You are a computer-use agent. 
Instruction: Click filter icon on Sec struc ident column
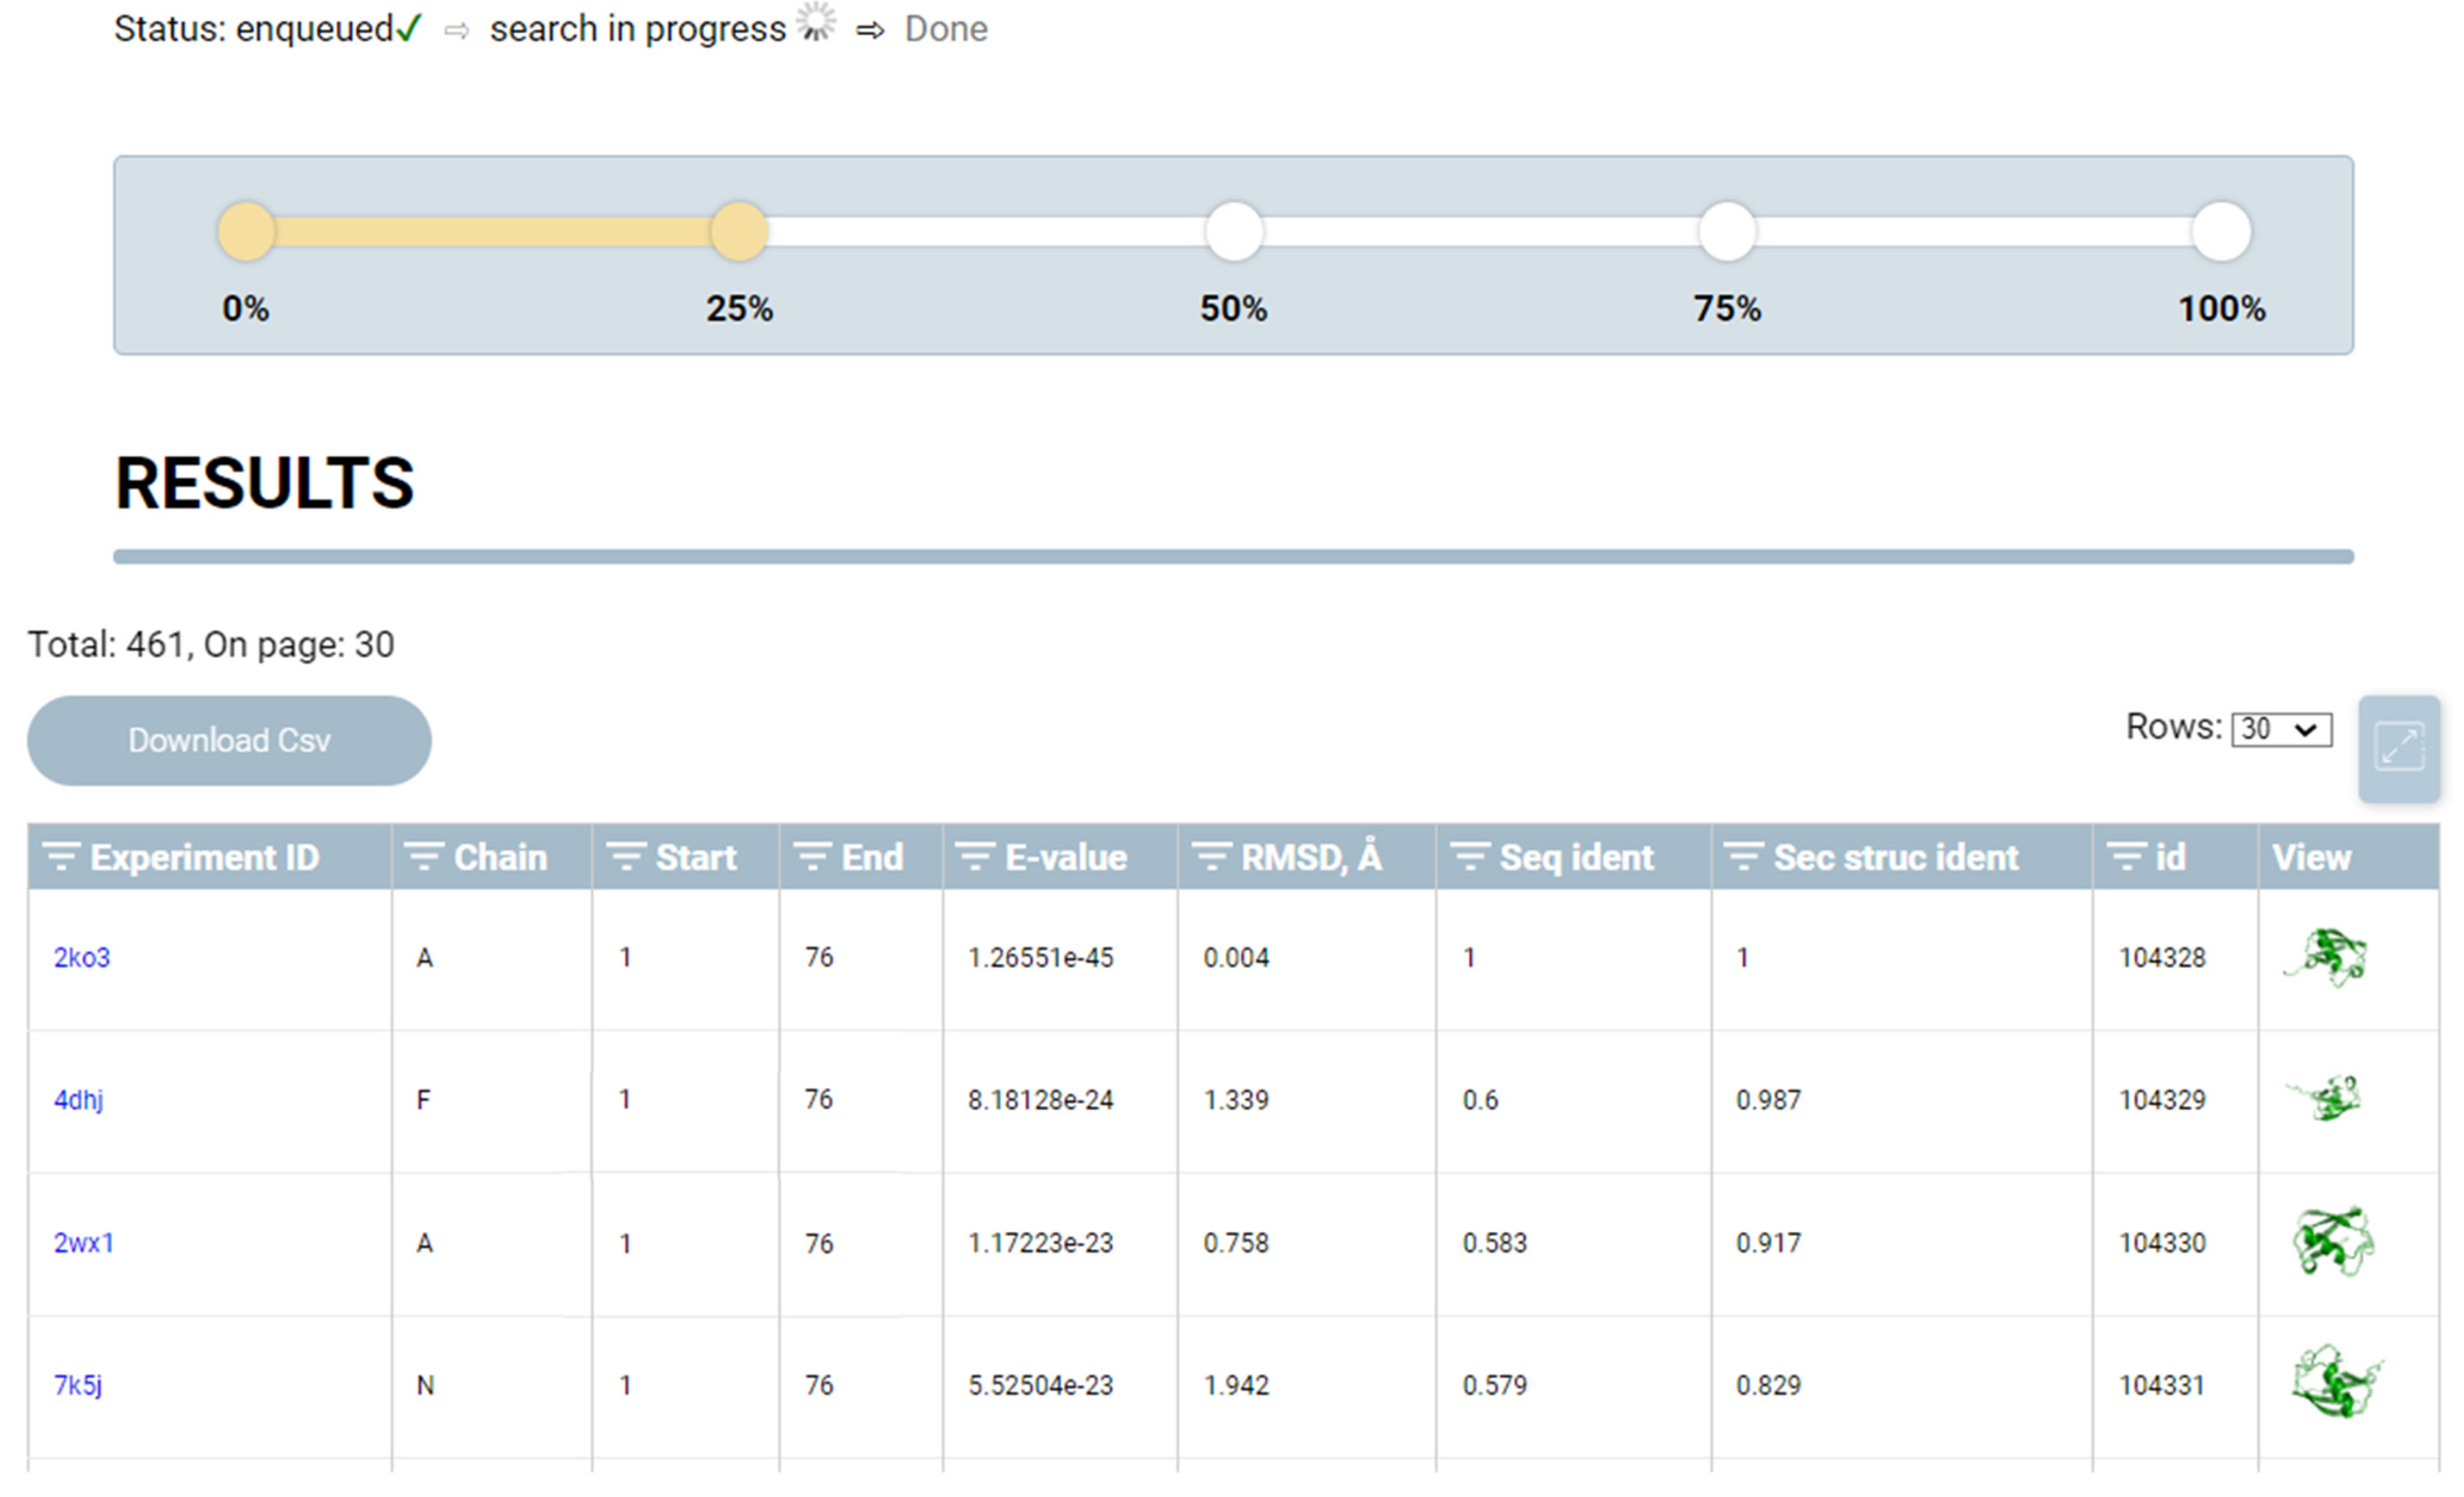tap(1743, 857)
